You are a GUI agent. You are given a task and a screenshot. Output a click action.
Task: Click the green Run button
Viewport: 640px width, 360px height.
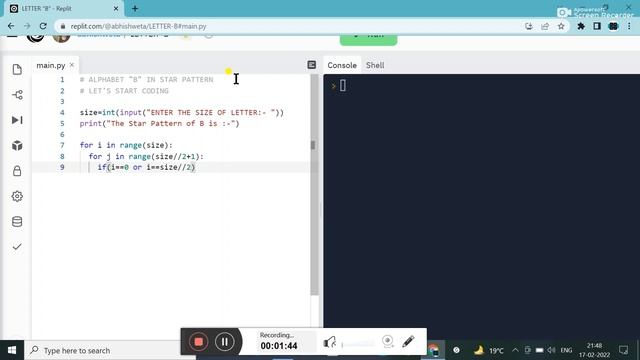point(369,40)
